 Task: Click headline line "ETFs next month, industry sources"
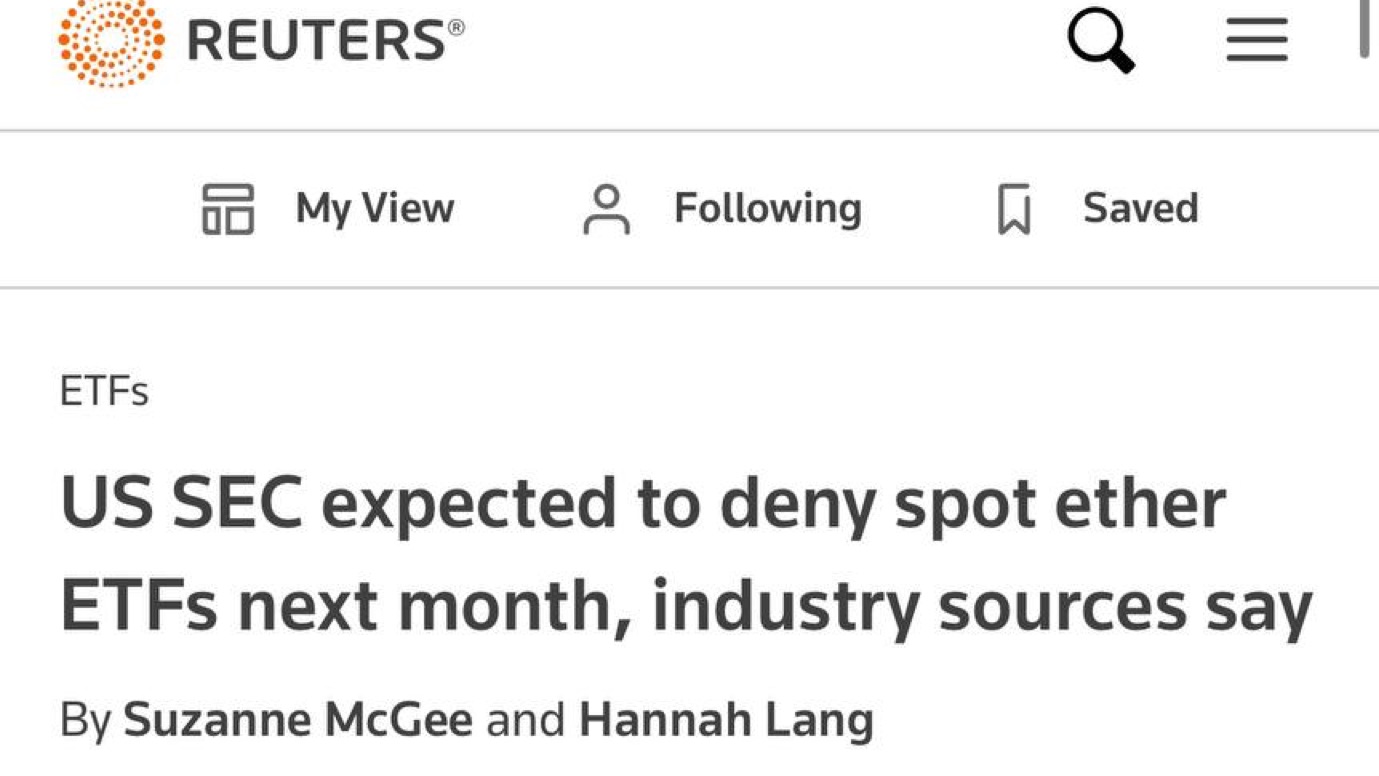click(x=622, y=606)
